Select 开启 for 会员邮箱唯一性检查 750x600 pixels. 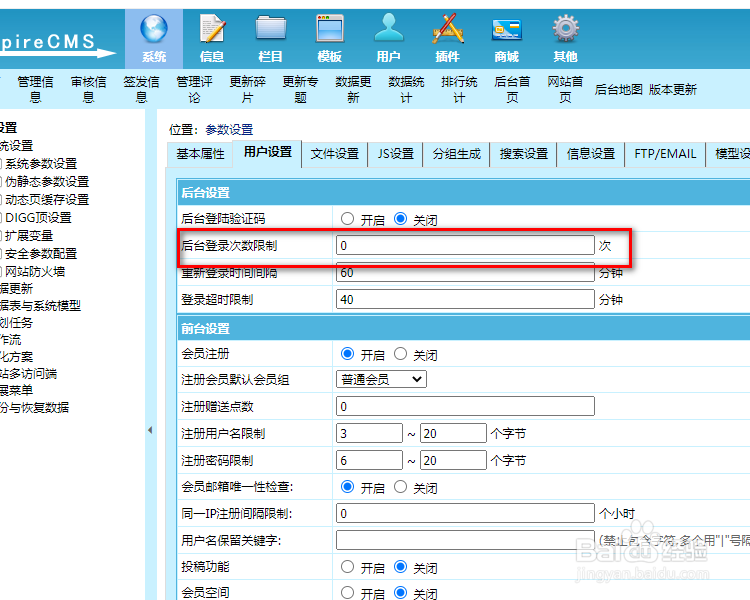[347, 487]
